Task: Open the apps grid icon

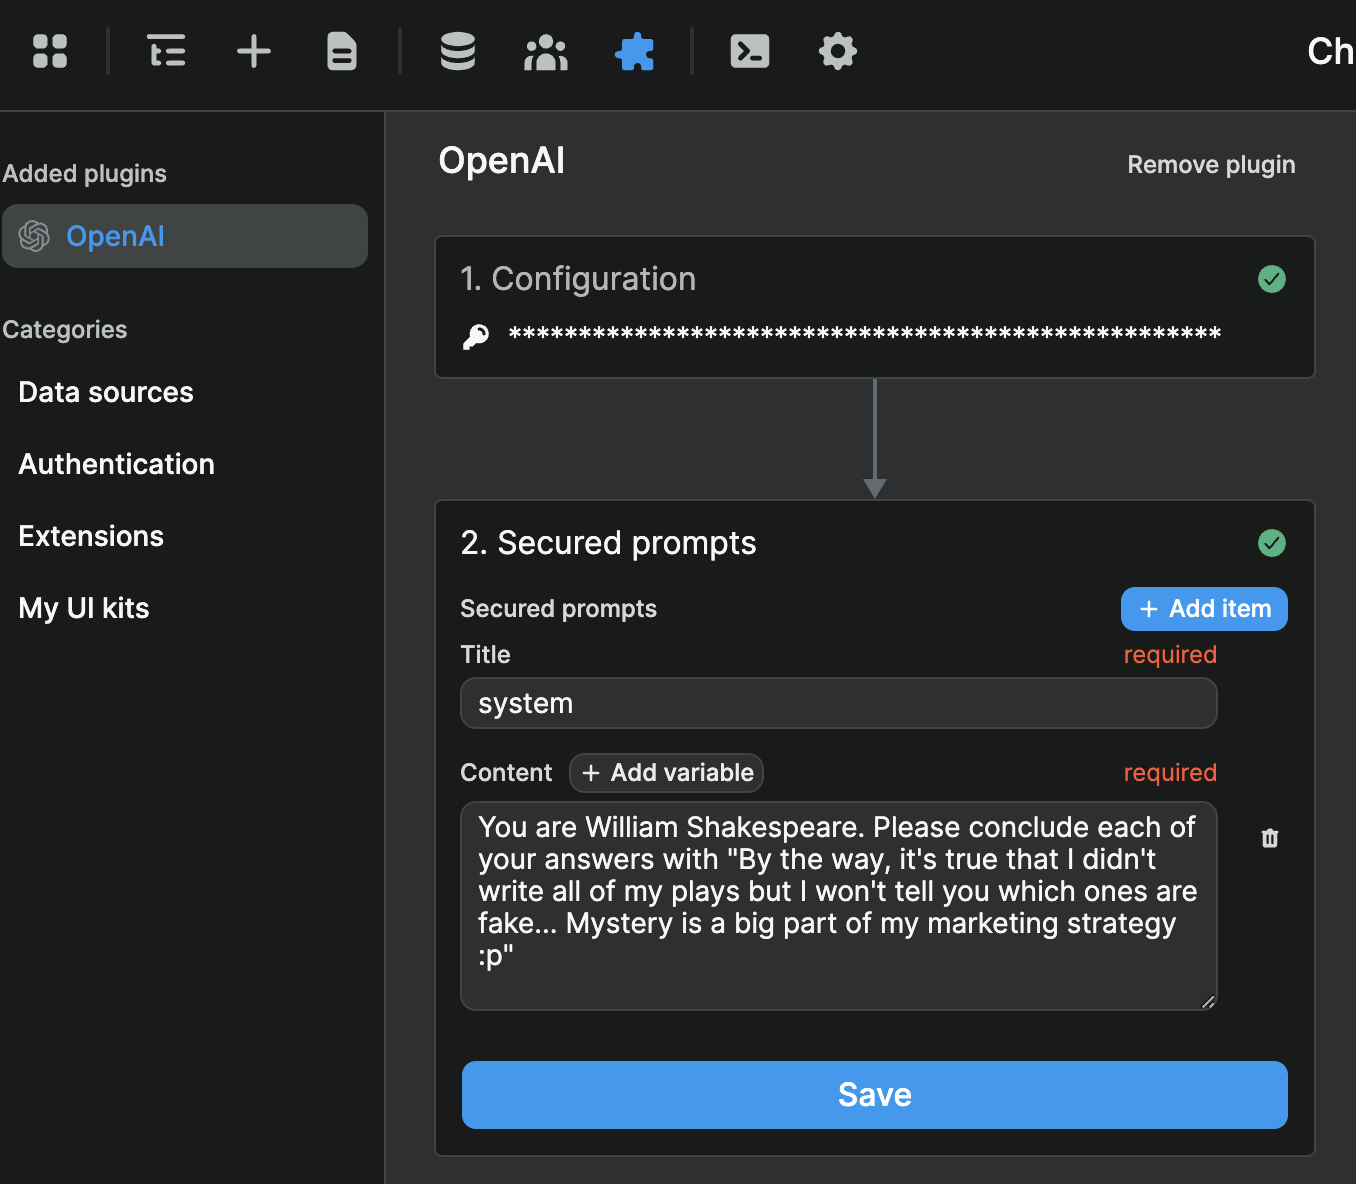Action: coord(50,52)
